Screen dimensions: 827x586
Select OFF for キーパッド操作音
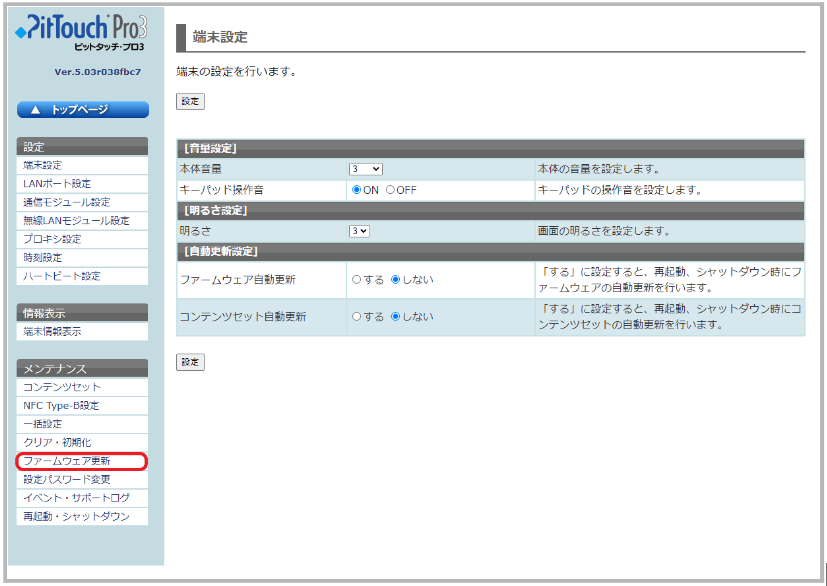click(390, 190)
